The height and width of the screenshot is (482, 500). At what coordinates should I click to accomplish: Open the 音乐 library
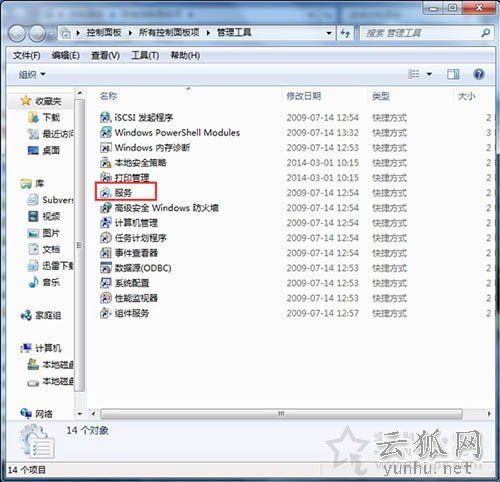click(44, 282)
